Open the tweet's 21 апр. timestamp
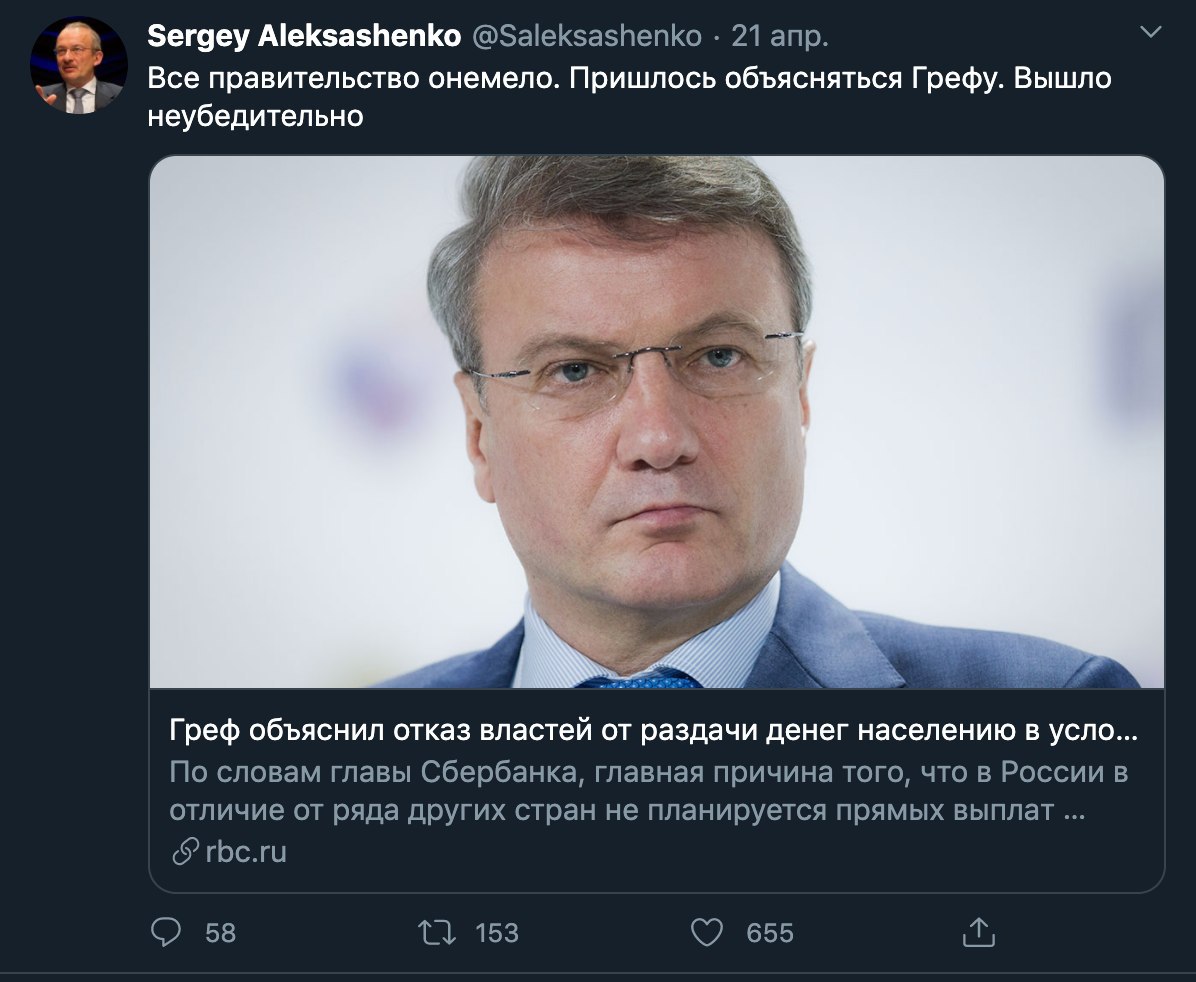1196x982 pixels. pyautogui.click(x=780, y=36)
